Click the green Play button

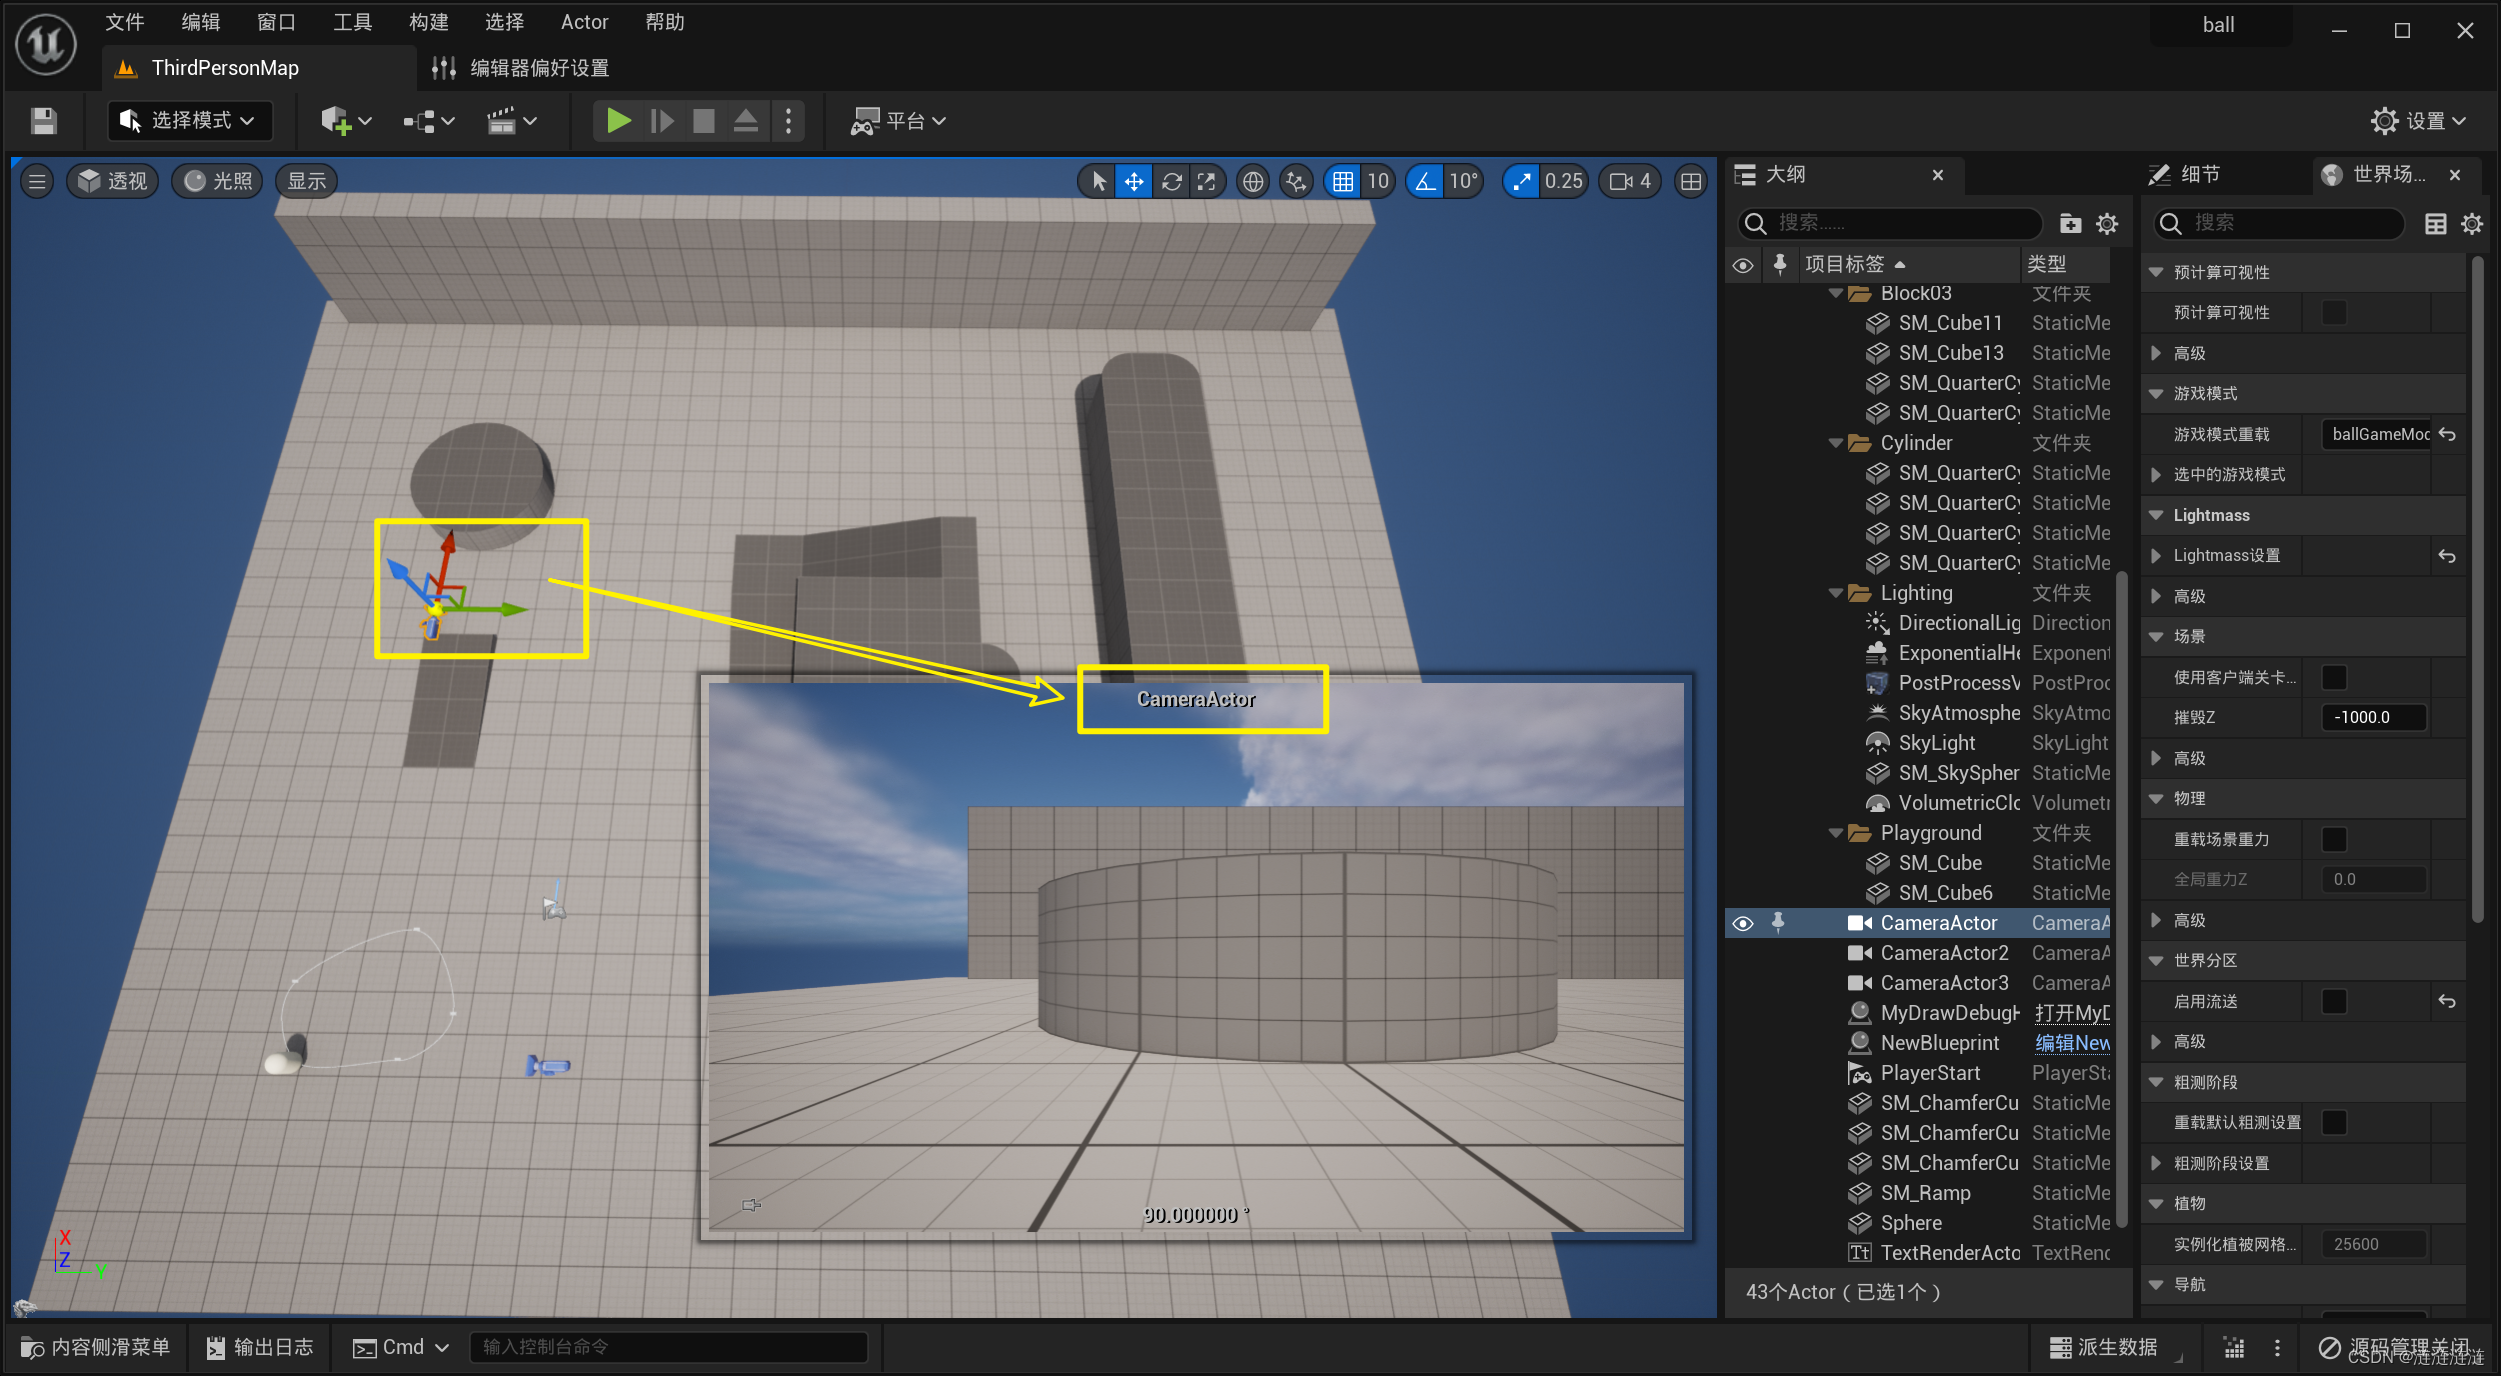click(x=618, y=121)
